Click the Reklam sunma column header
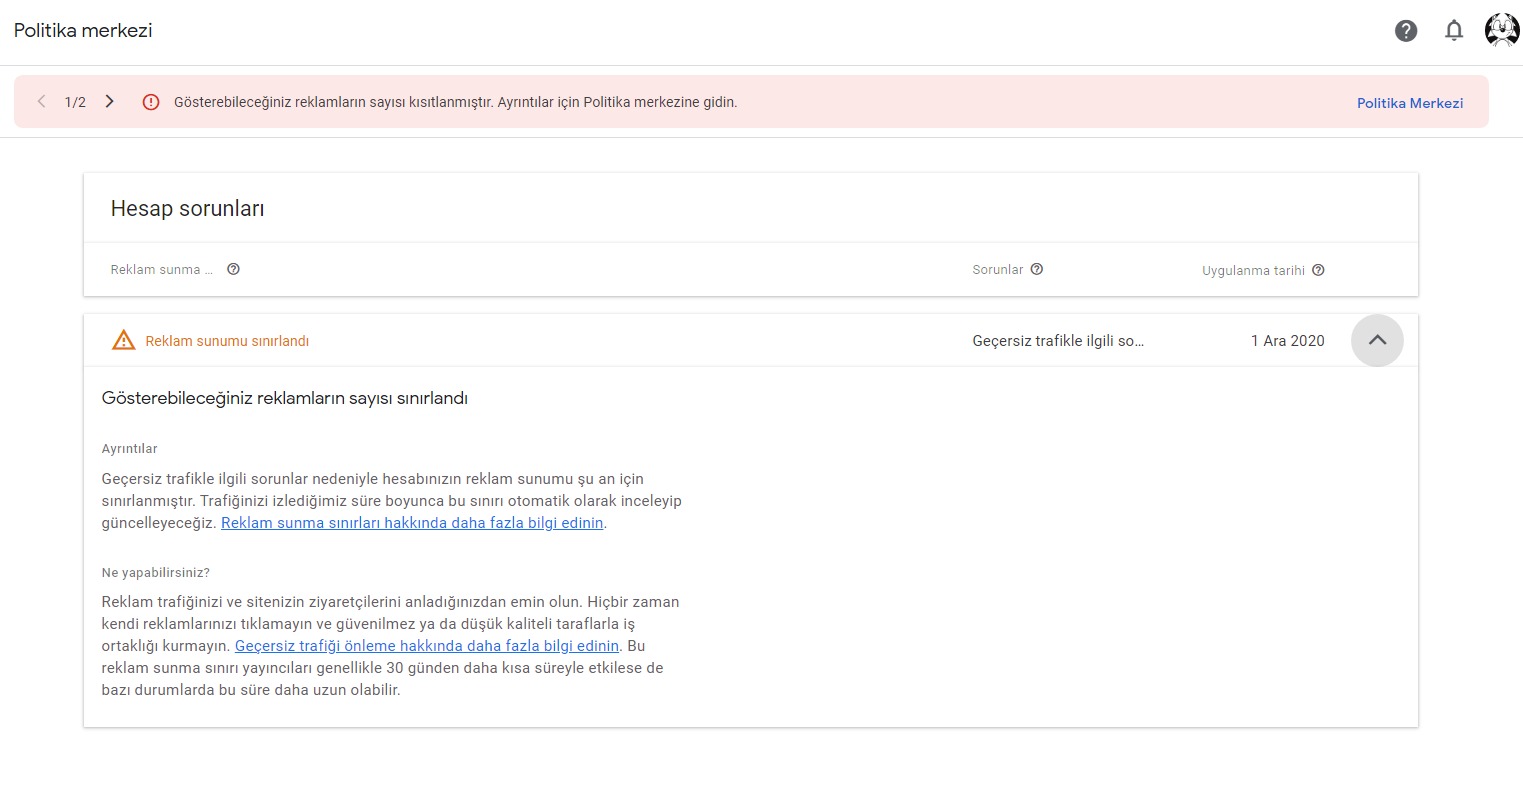1523x802 pixels. (162, 270)
